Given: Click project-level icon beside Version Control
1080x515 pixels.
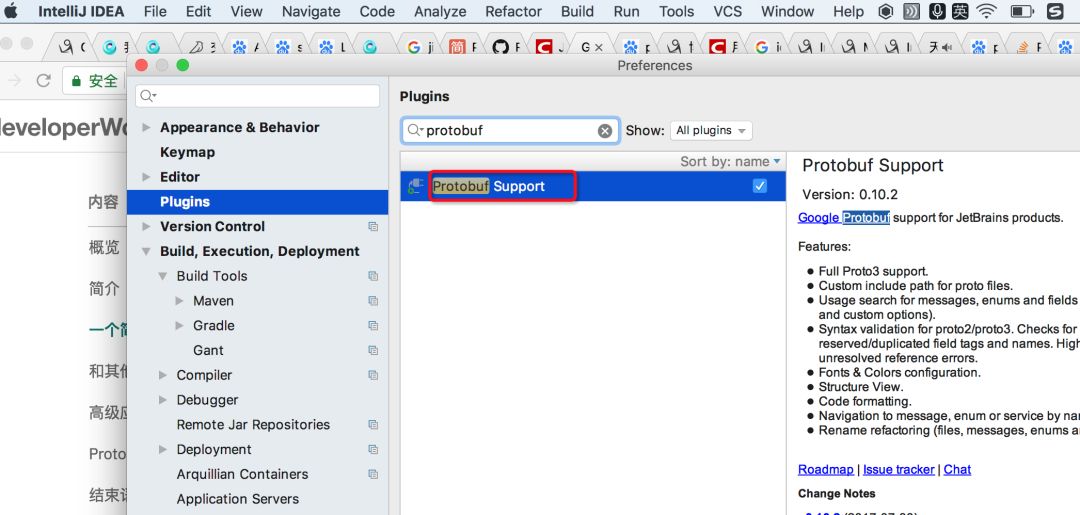Looking at the screenshot, I should 373,227.
